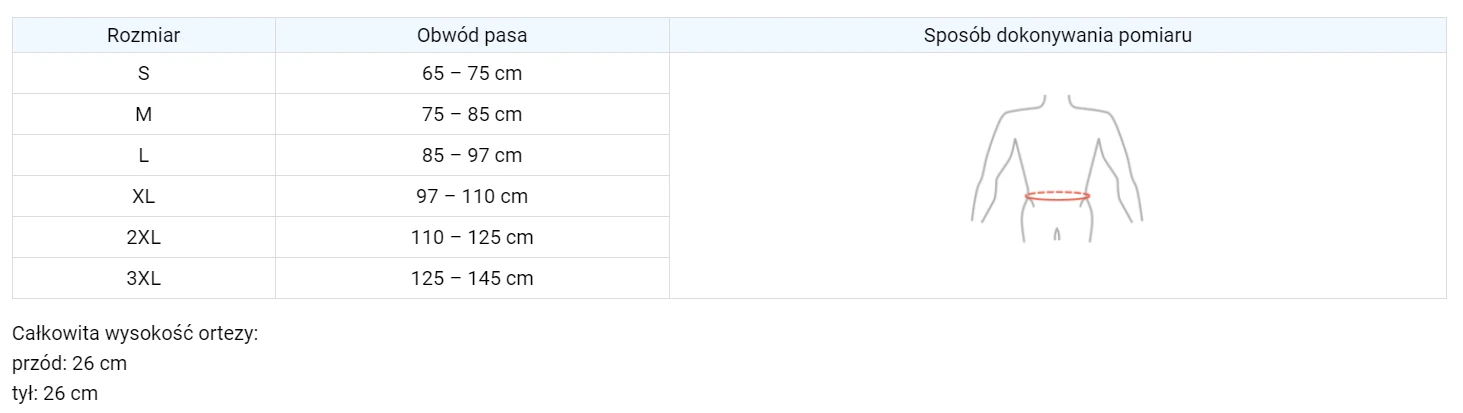Screen dimensions: 1463x413
Task: Select the Rozmiar column header
Action: 144,35
